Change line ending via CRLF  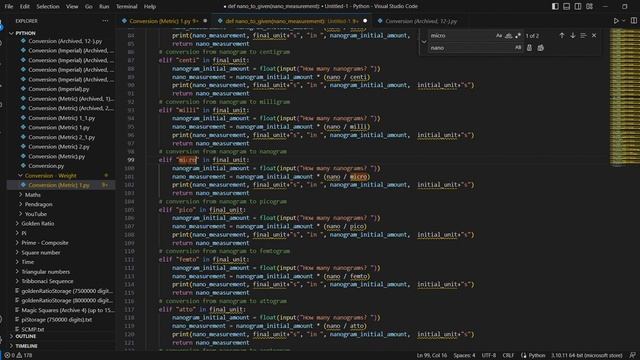click(508, 355)
